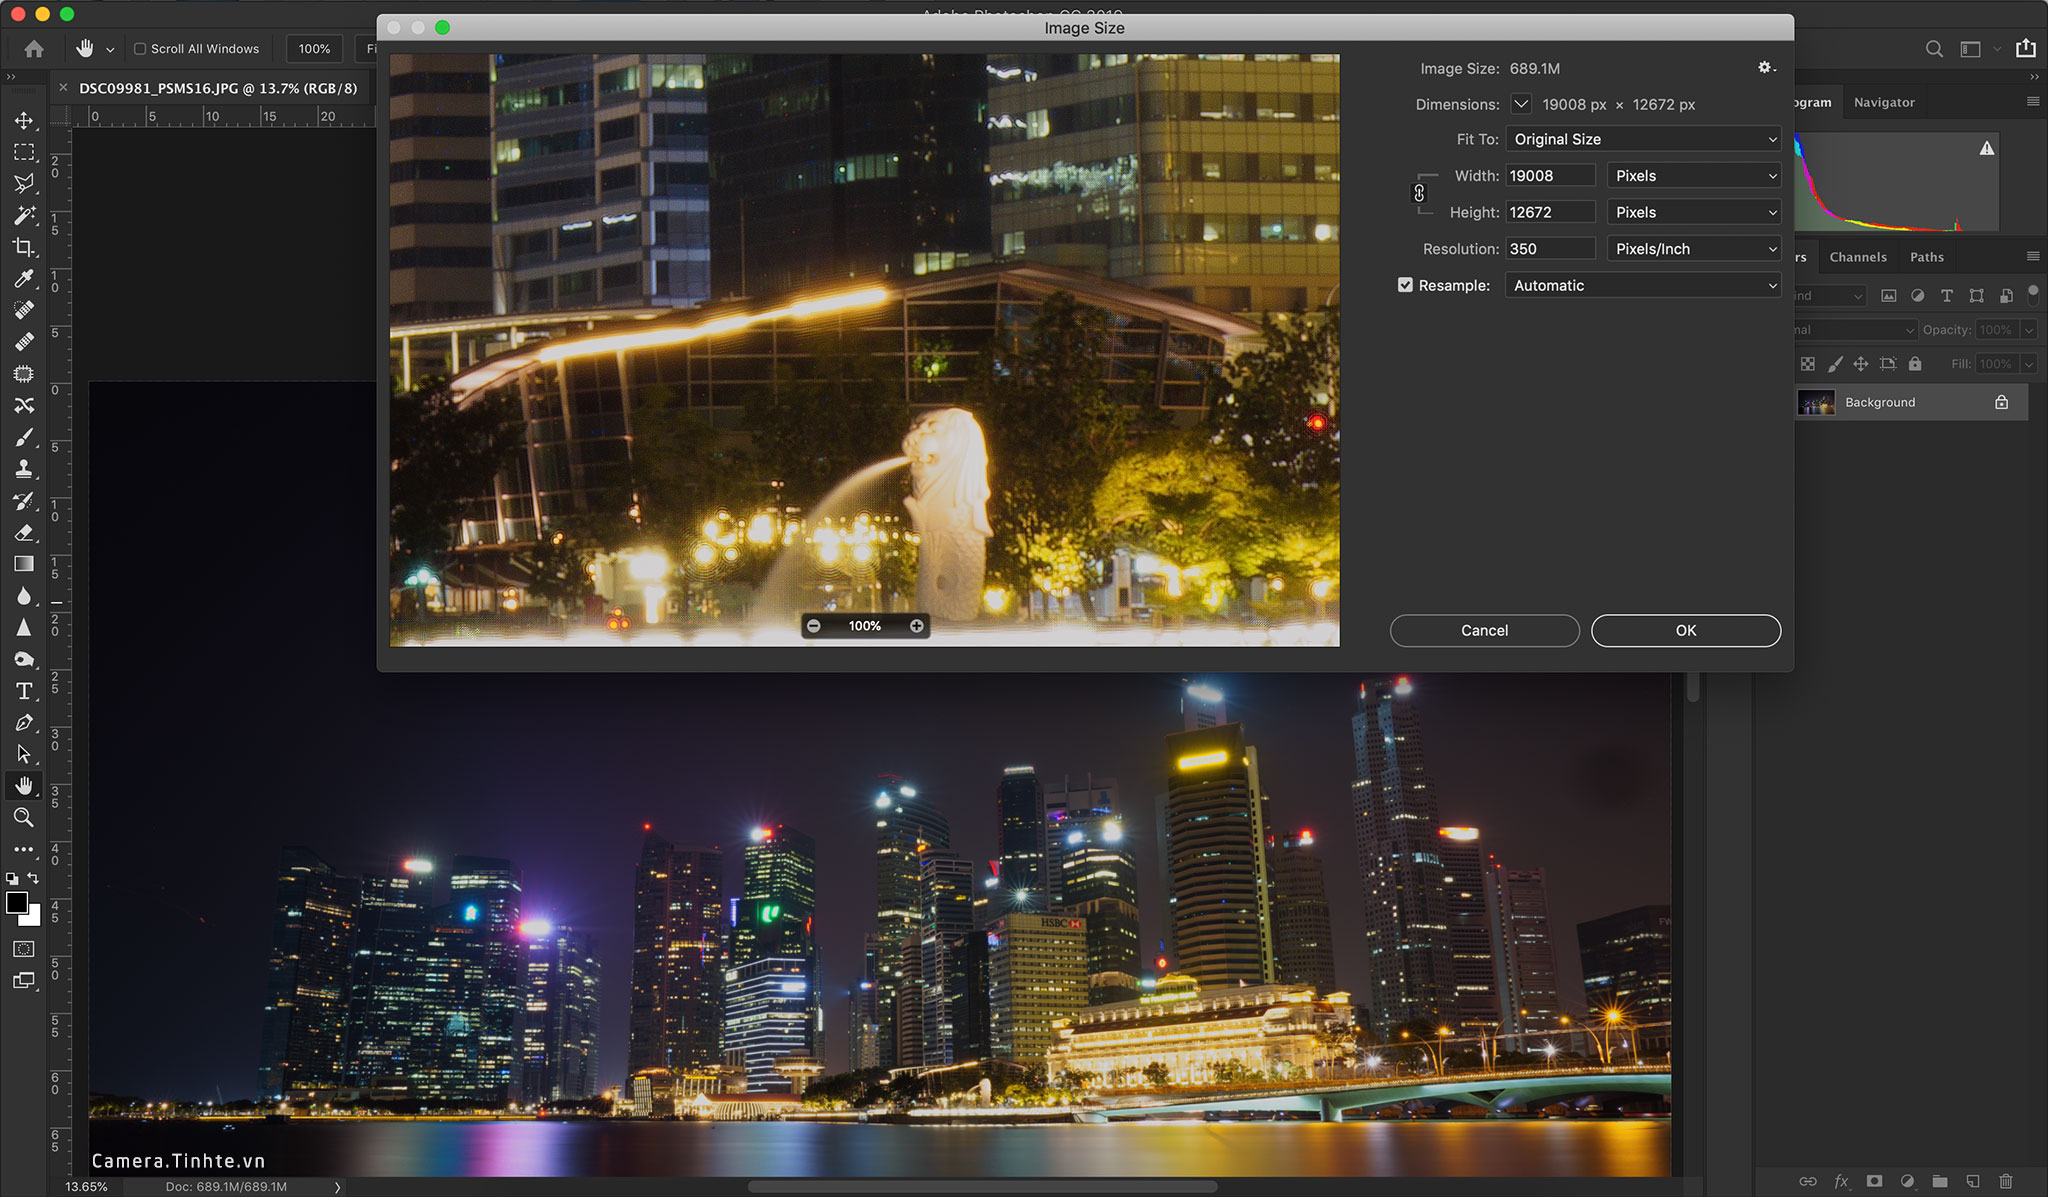This screenshot has width=2048, height=1197.
Task: Change the screen mode
Action: point(24,980)
